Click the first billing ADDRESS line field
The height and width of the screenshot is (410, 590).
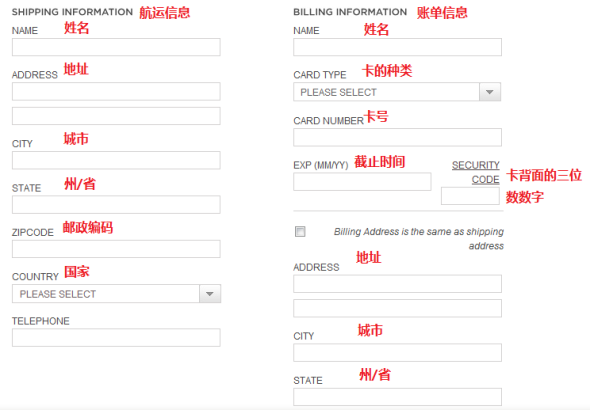click(397, 284)
